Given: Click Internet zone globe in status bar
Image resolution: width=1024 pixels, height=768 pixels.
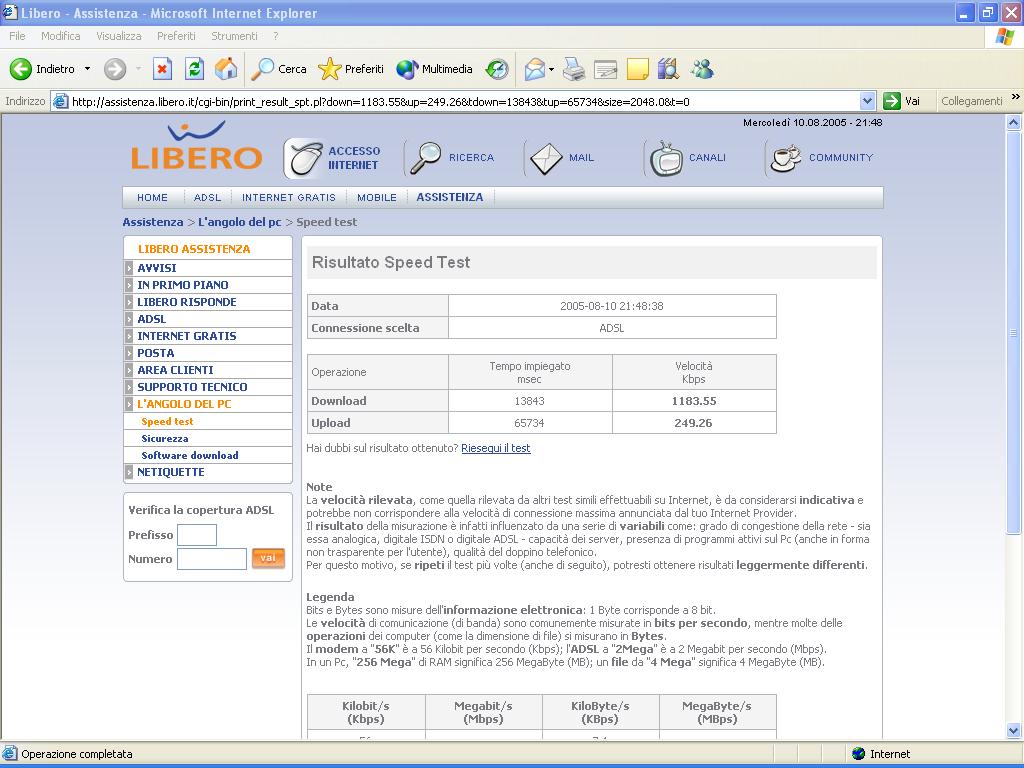Looking at the screenshot, I should (x=858, y=754).
